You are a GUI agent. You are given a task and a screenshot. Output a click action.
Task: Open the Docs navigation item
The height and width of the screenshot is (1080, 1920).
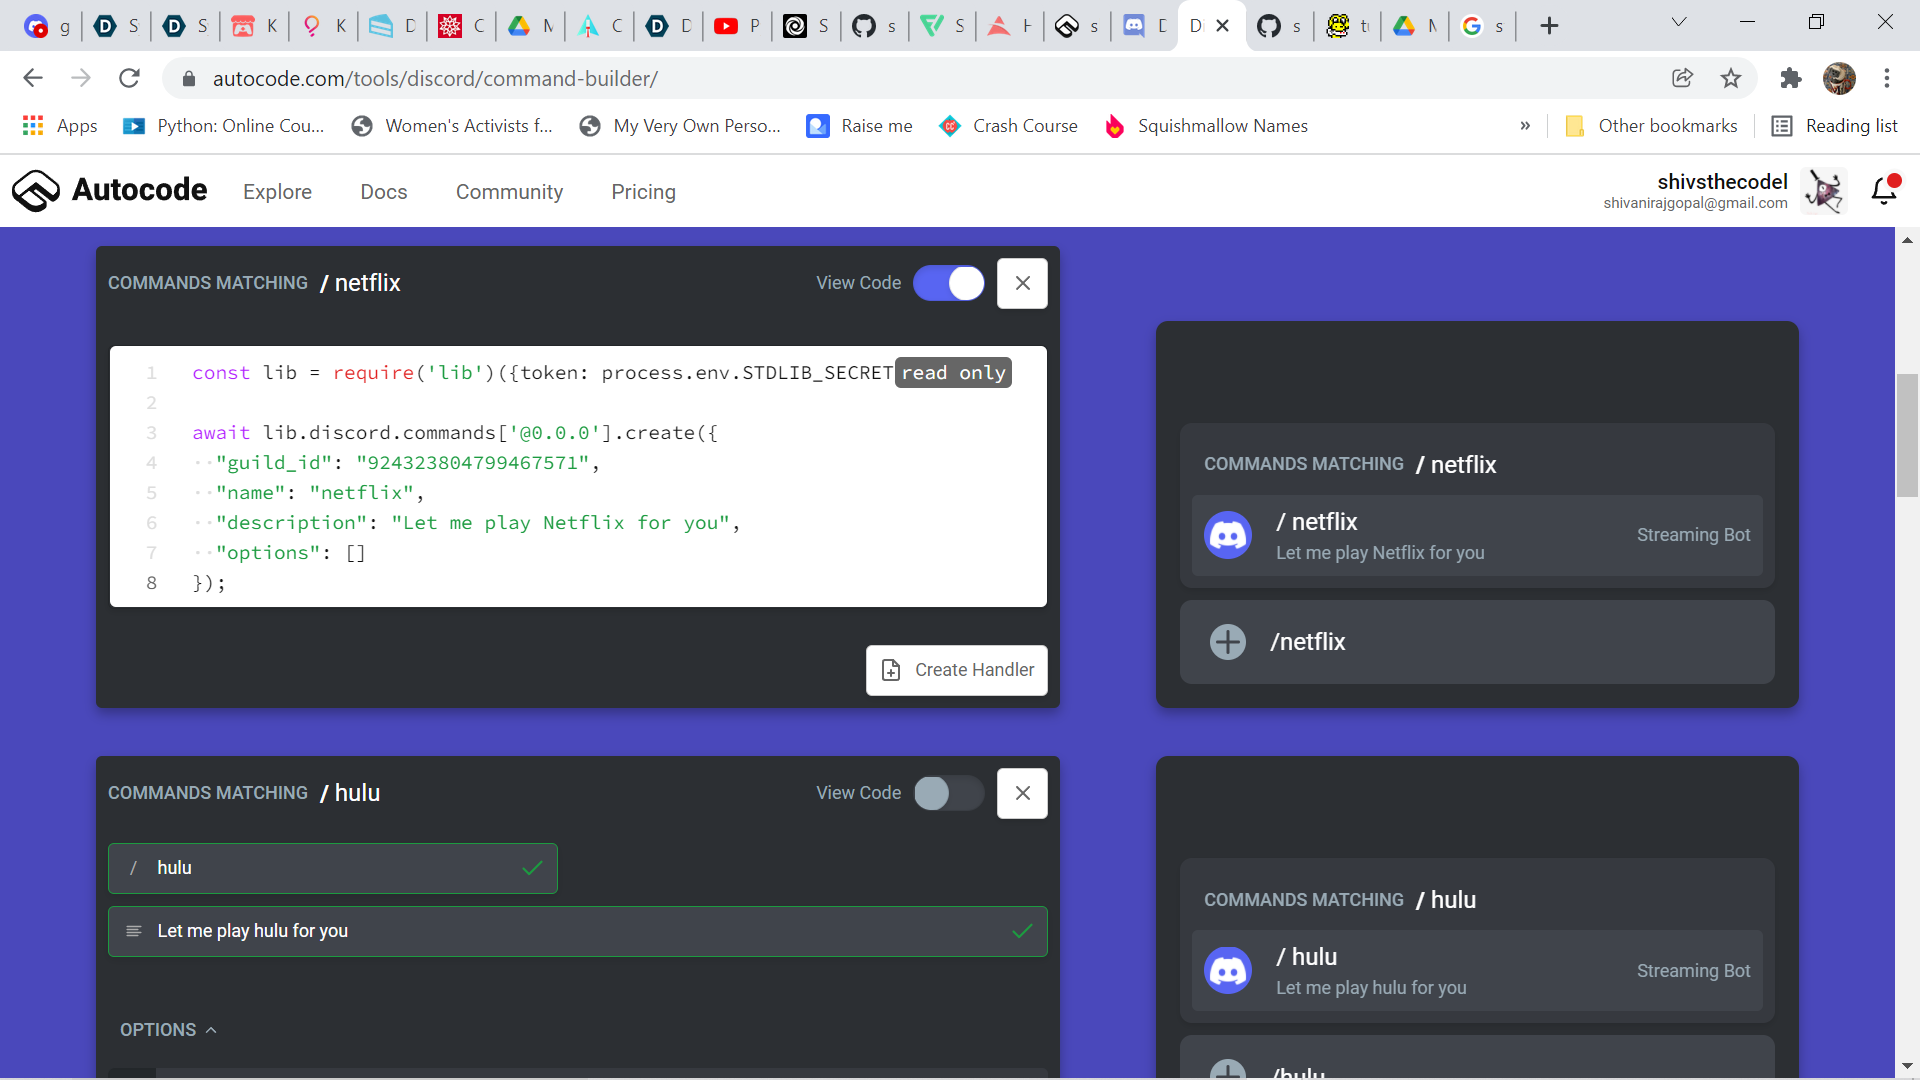(383, 192)
